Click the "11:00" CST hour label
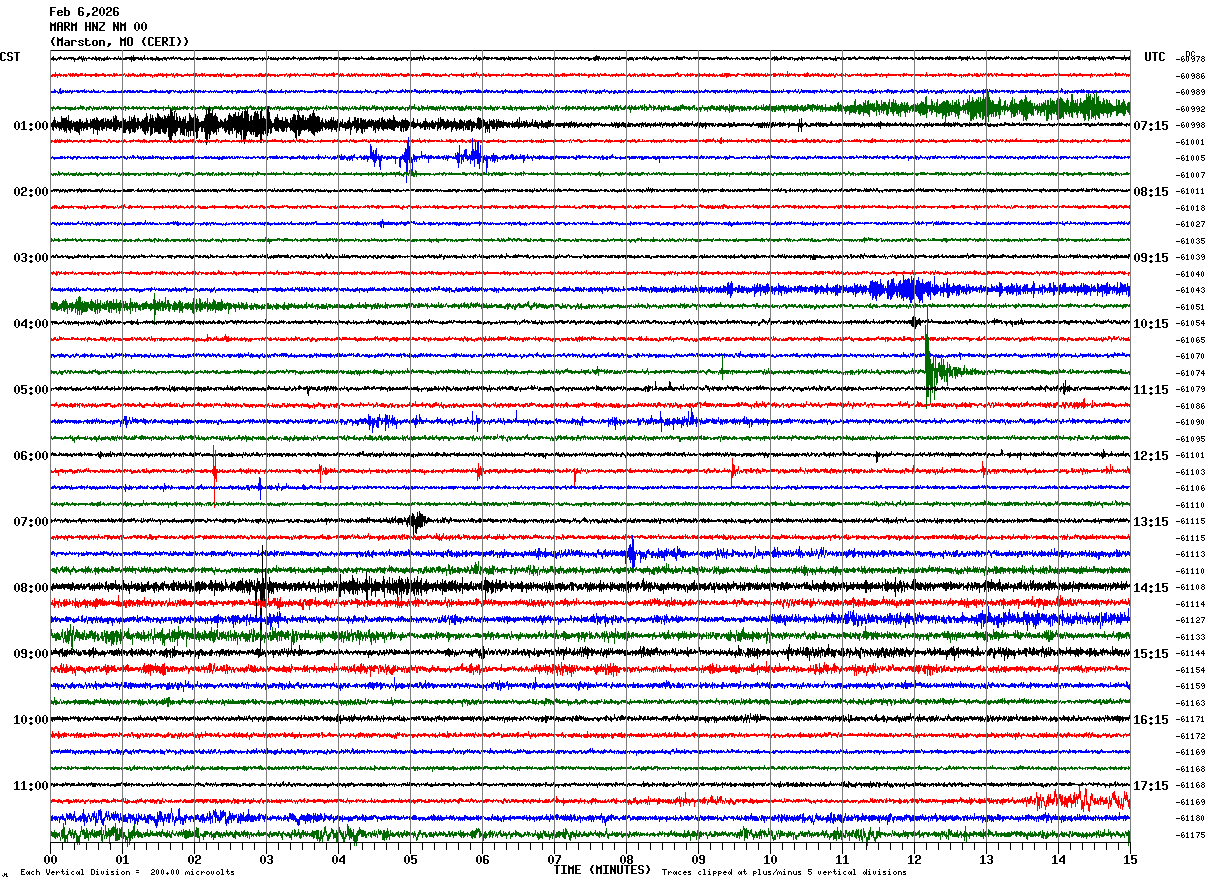 tap(31, 786)
